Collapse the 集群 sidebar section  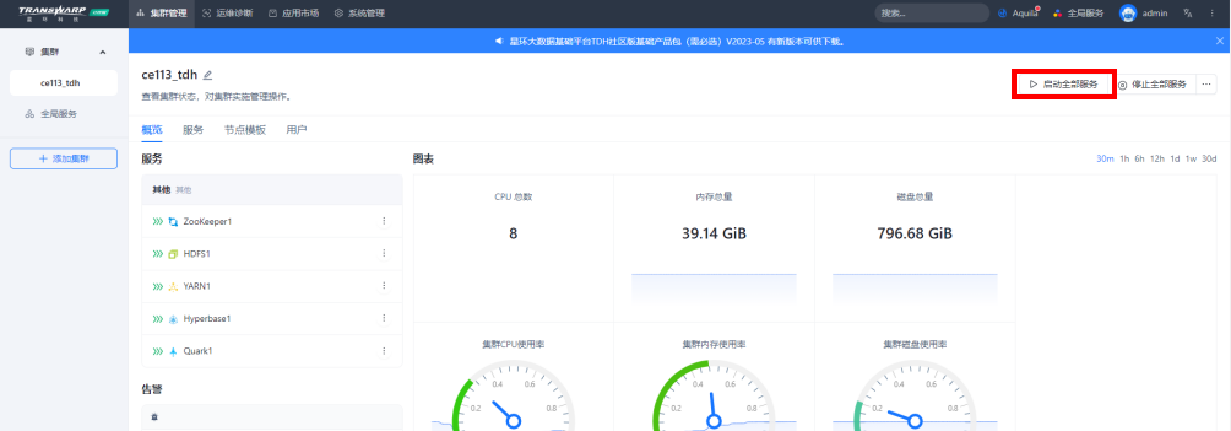coord(103,51)
